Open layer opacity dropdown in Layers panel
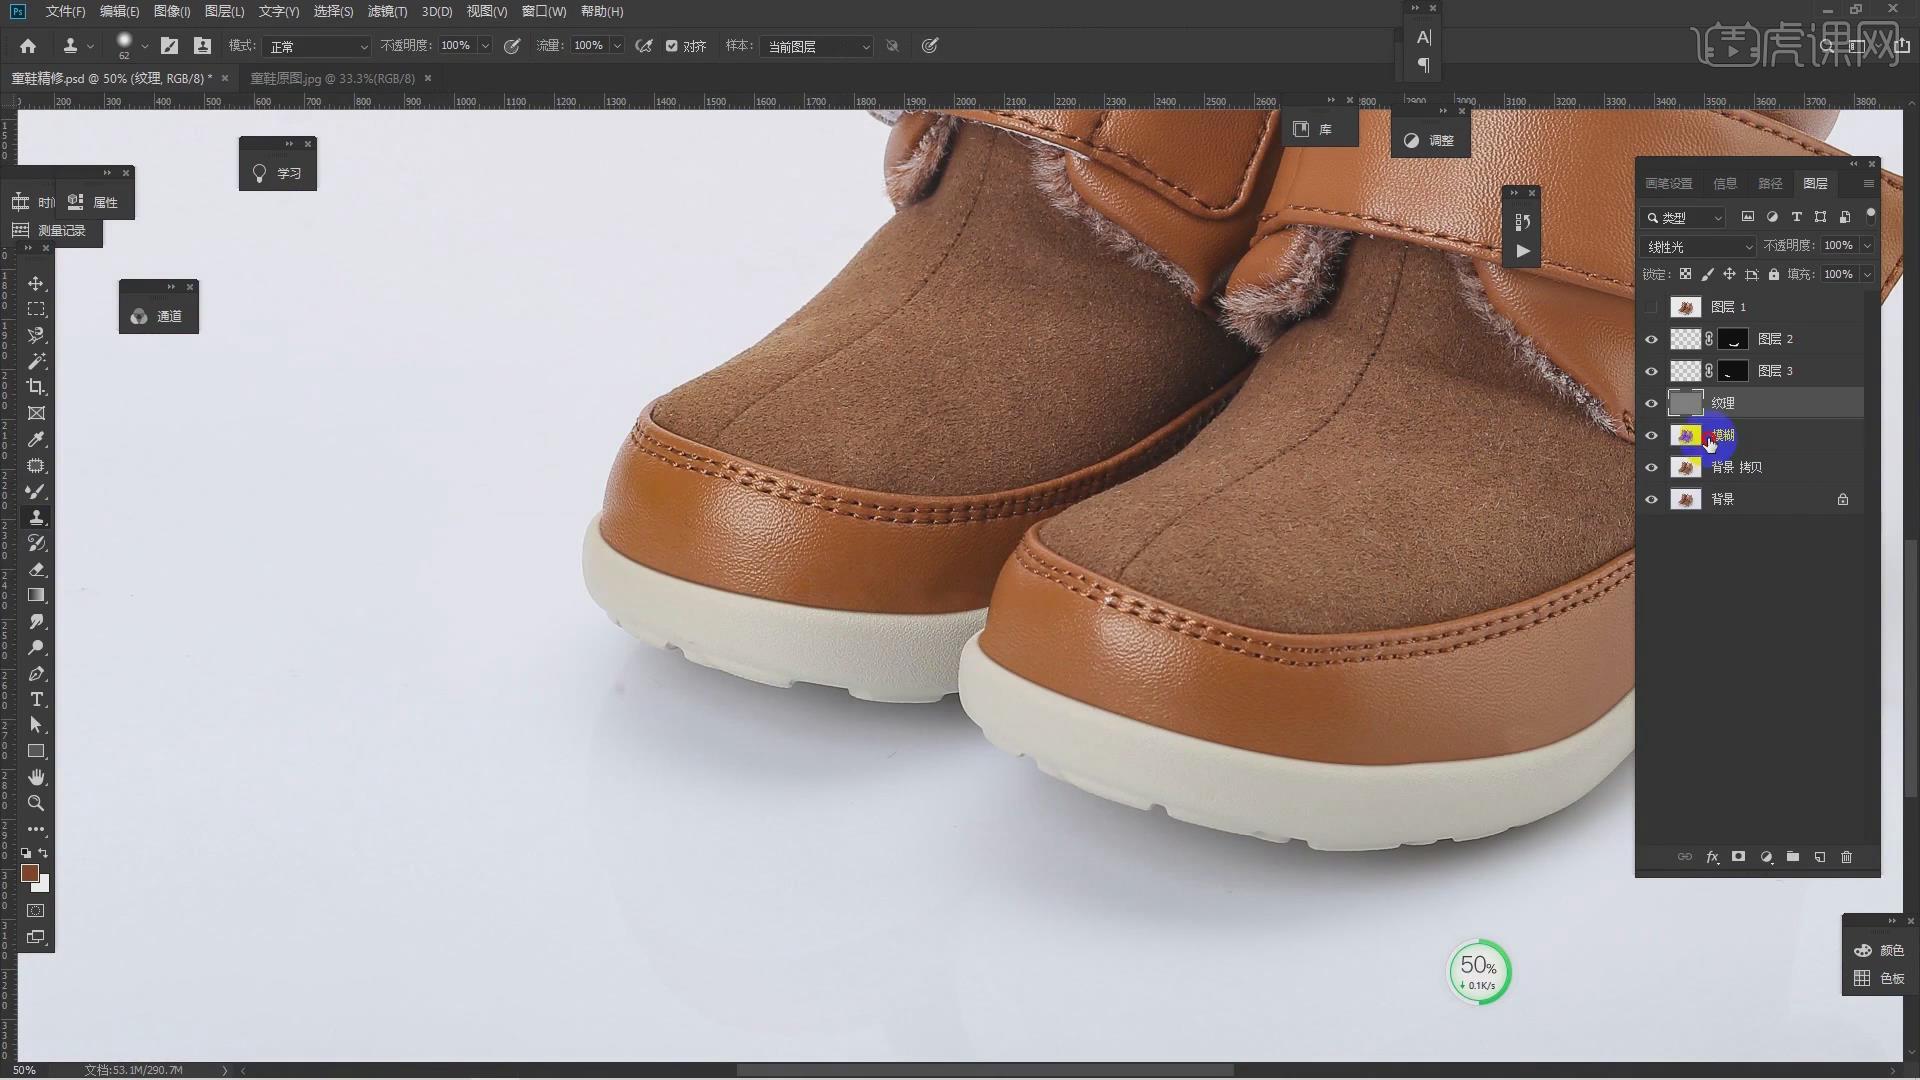 1866,246
